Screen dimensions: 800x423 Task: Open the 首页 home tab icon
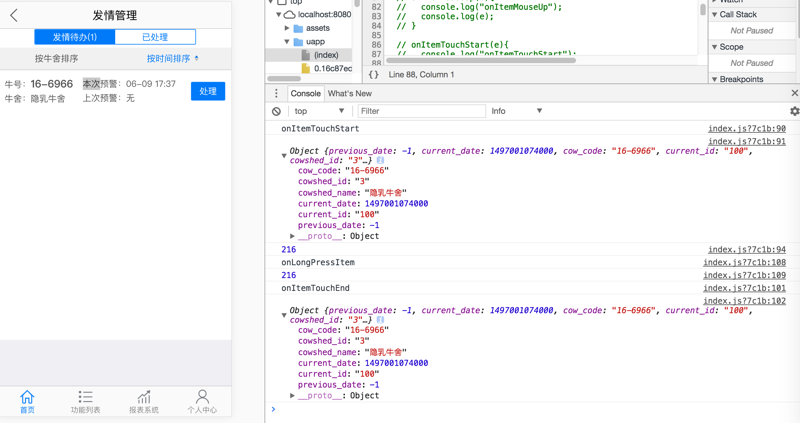pos(27,397)
